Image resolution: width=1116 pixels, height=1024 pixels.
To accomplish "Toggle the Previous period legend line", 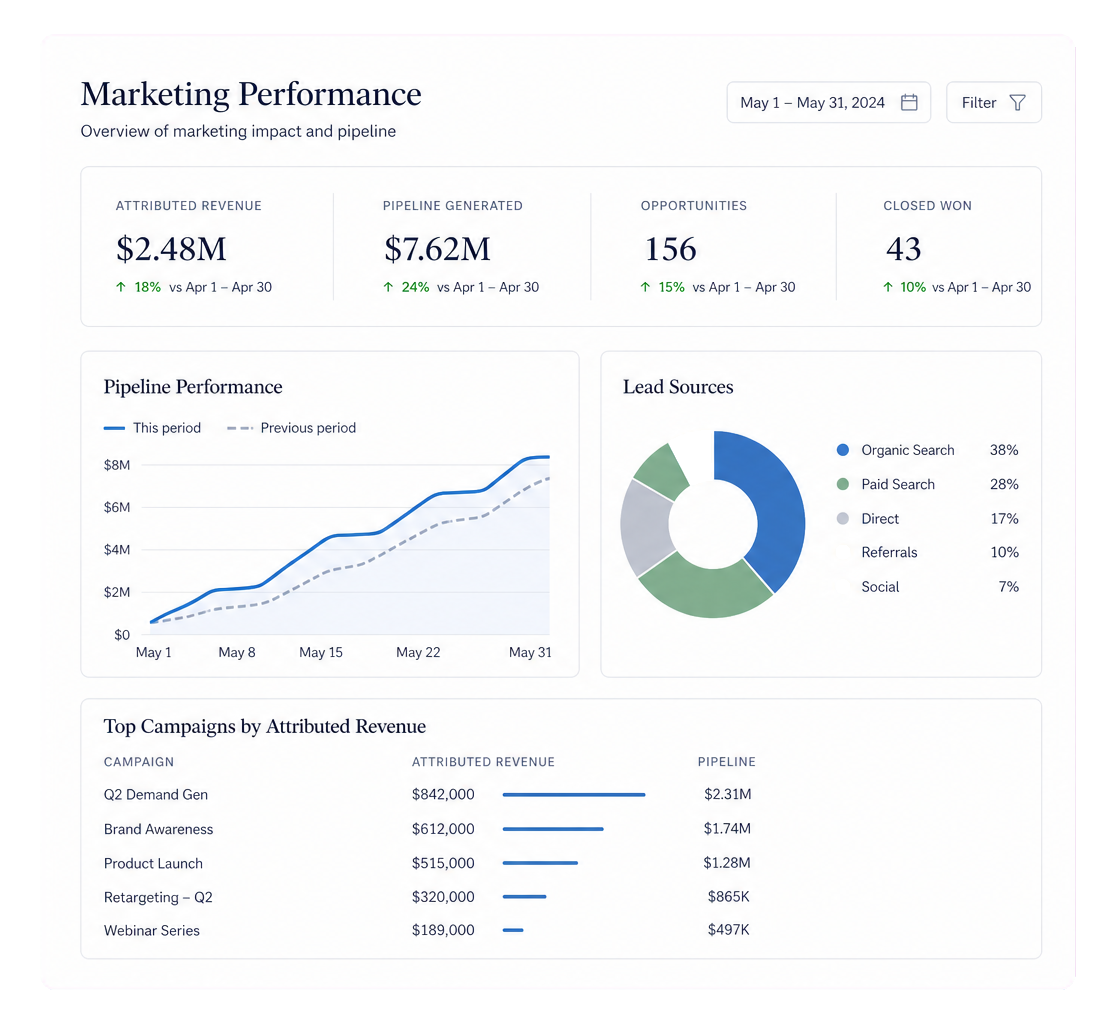I will point(291,428).
